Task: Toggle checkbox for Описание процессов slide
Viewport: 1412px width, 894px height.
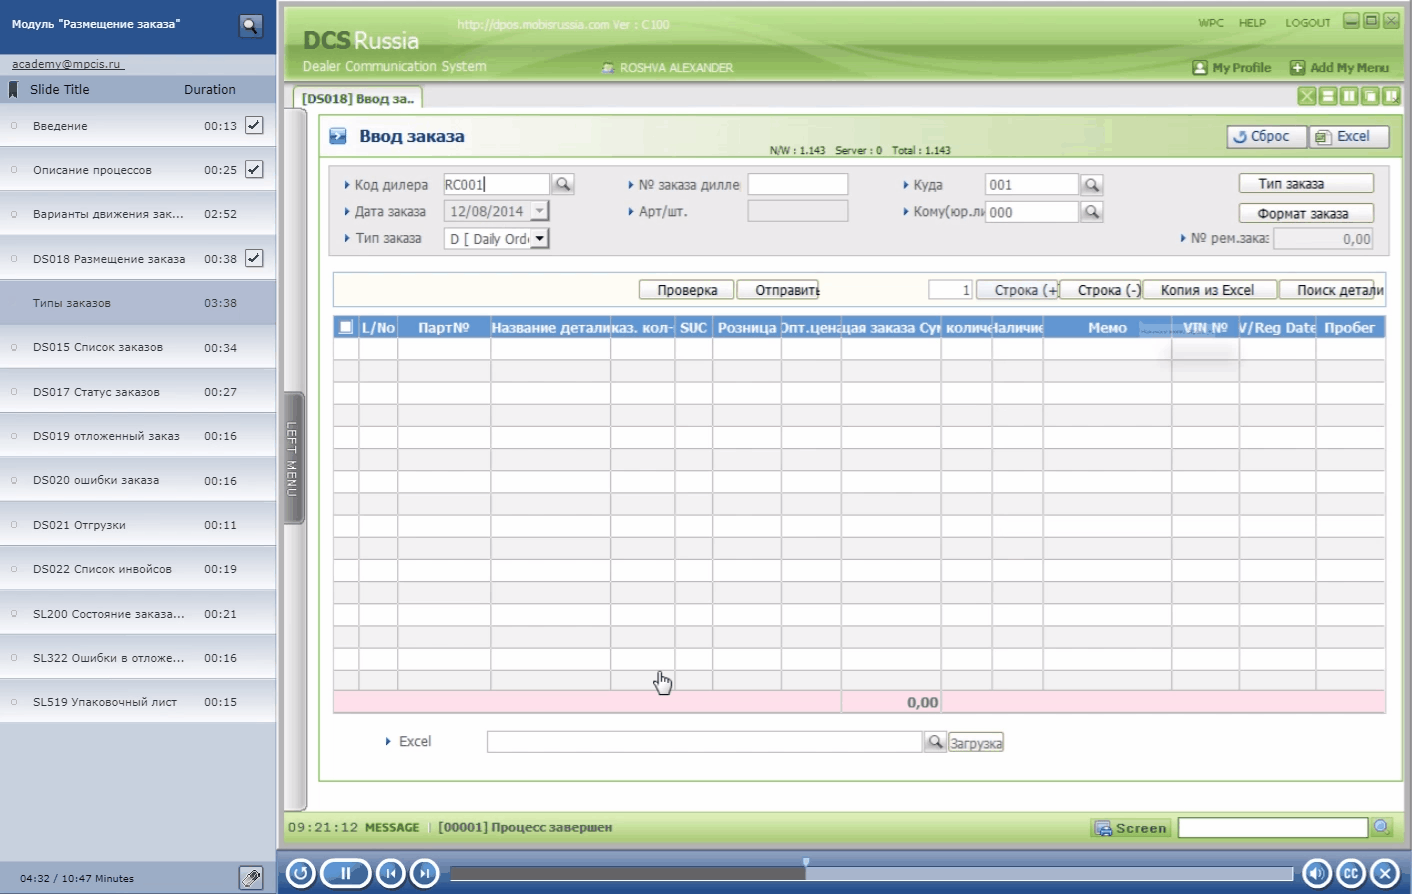Action: 254,169
